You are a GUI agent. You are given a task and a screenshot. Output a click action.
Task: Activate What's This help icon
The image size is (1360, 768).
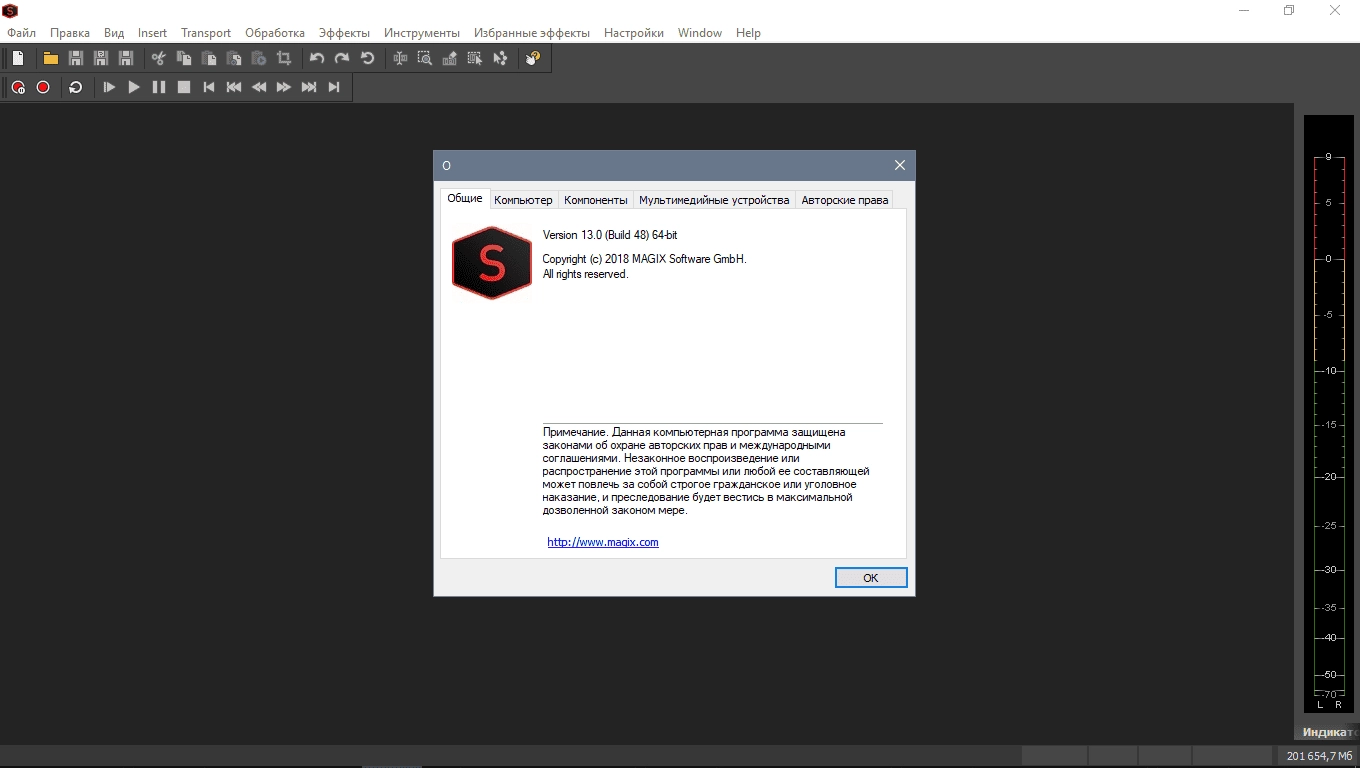[533, 58]
